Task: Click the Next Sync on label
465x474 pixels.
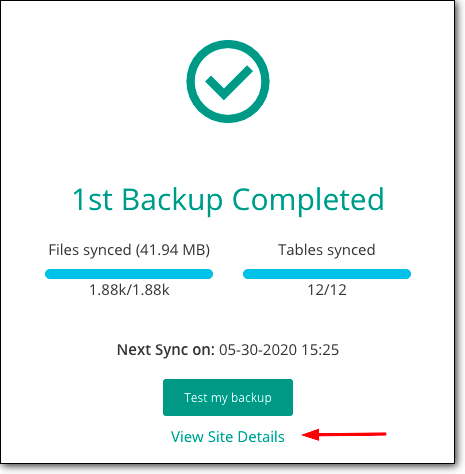Action: tap(166, 350)
